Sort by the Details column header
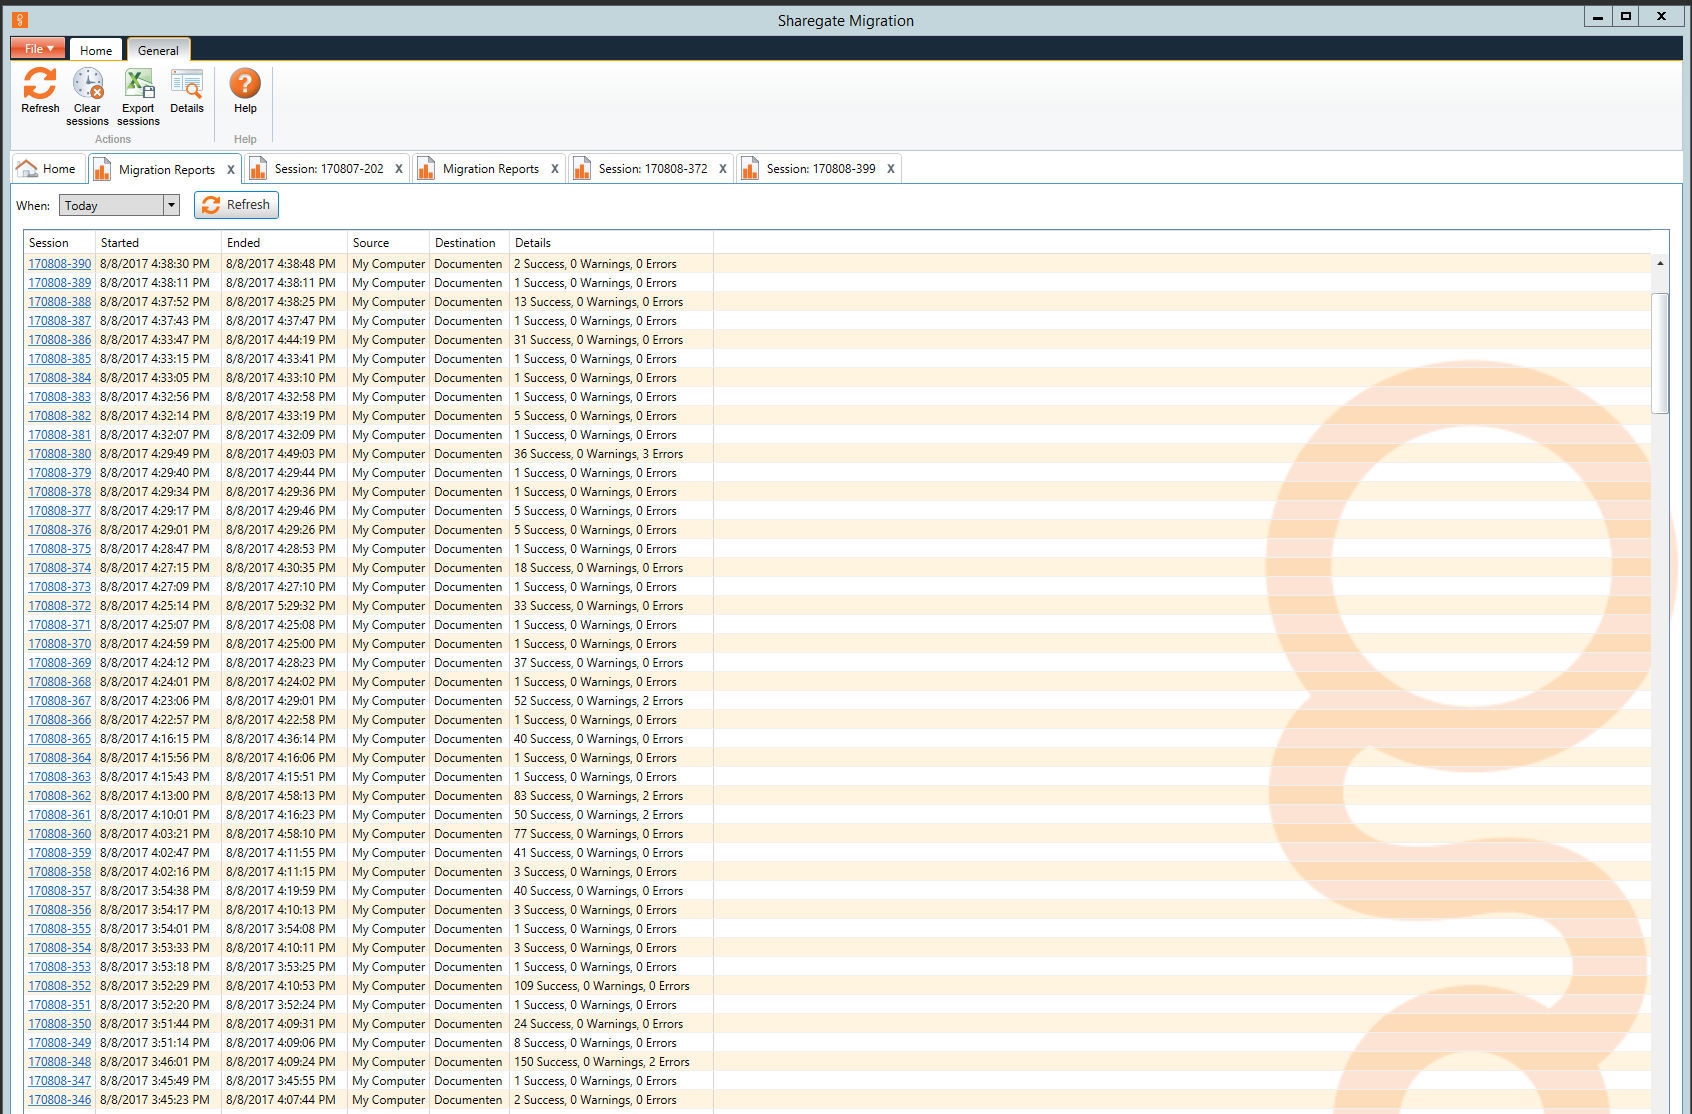This screenshot has height=1114, width=1692. point(611,242)
